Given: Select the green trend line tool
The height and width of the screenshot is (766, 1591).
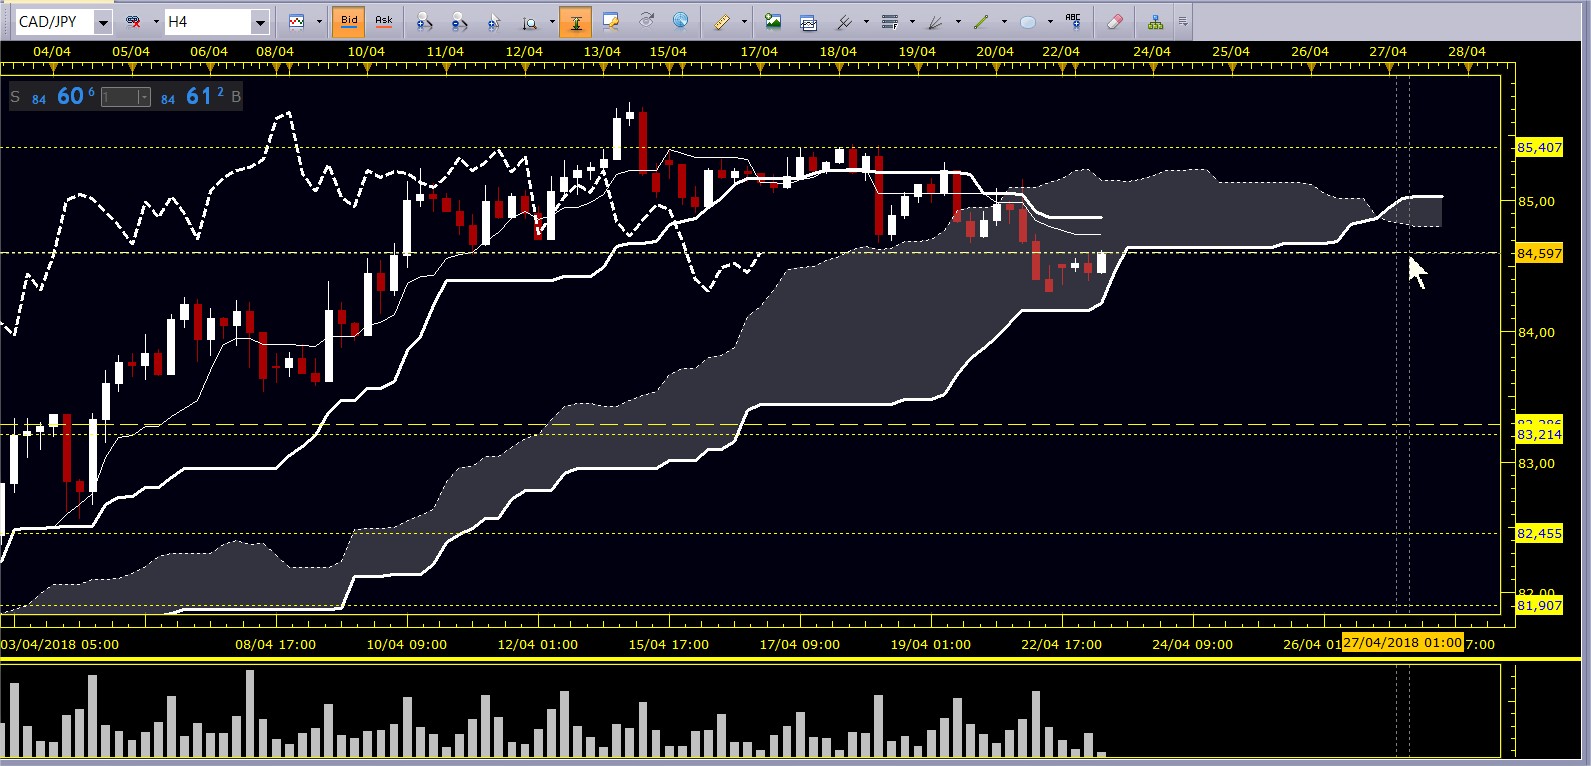Looking at the screenshot, I should tap(982, 21).
